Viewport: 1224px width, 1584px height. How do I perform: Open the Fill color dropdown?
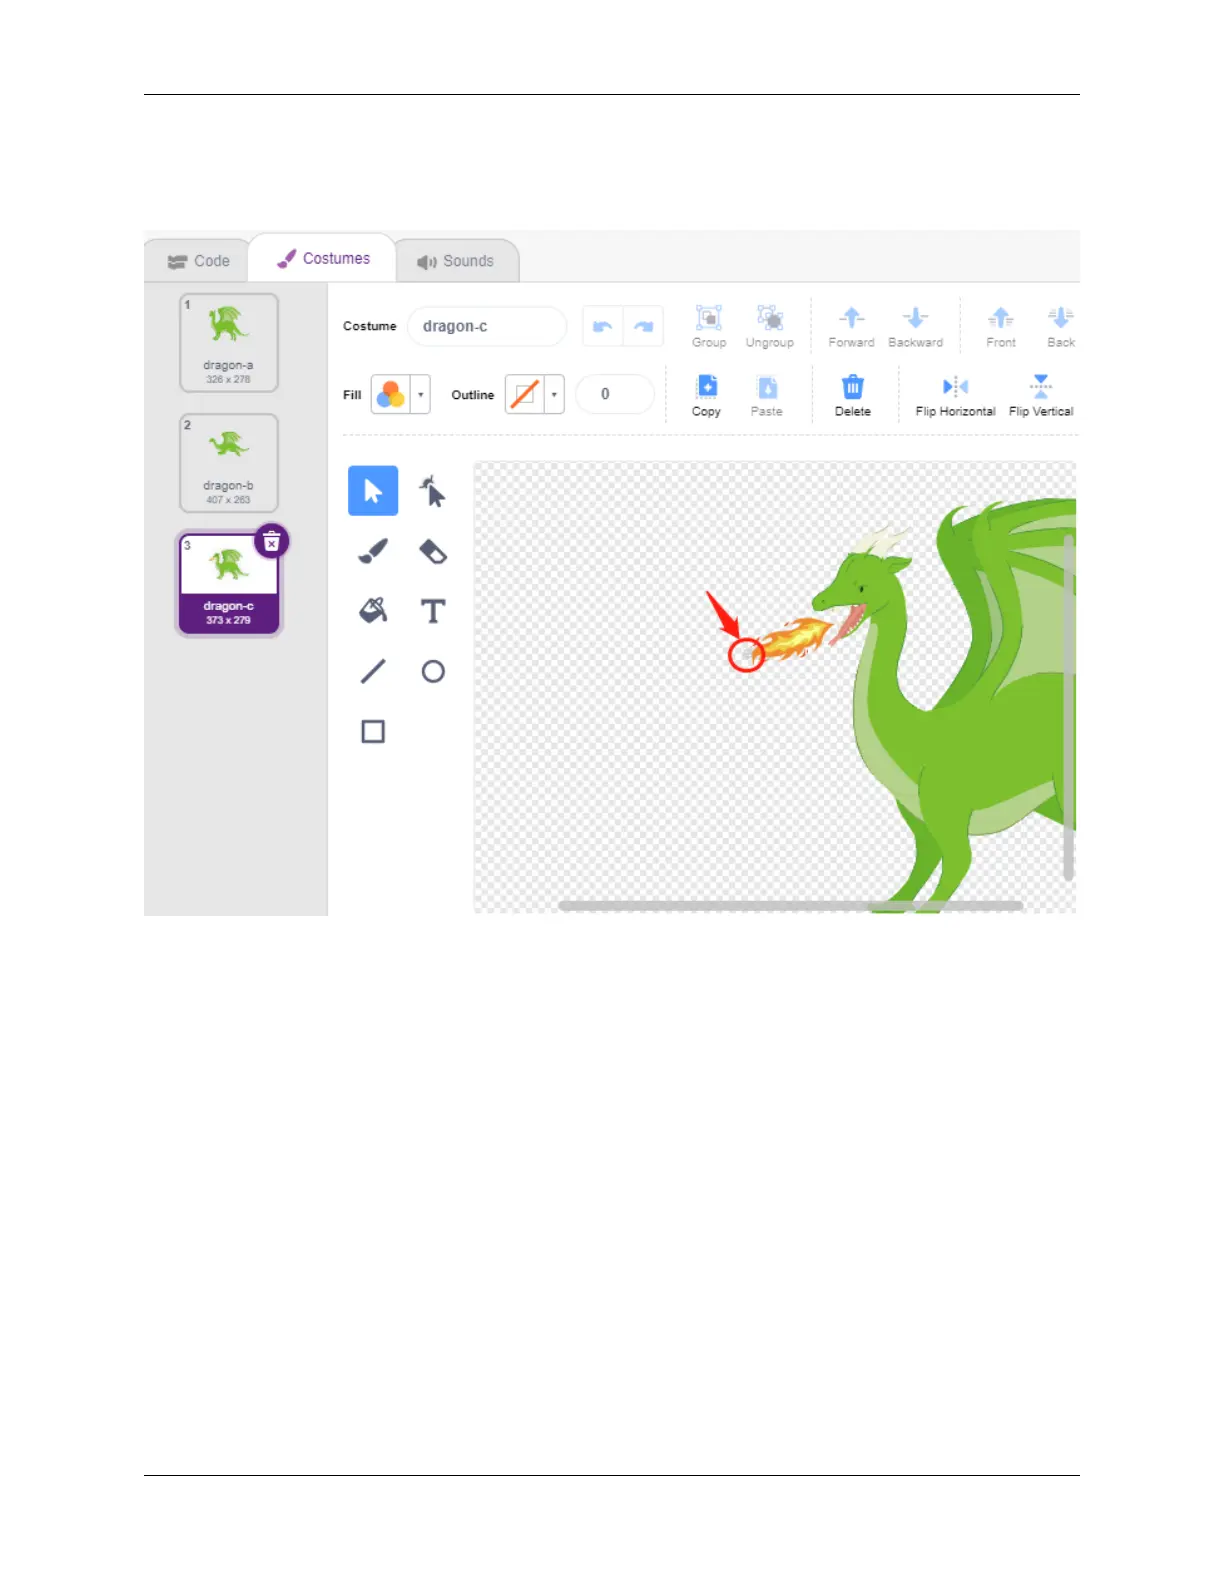coord(421,394)
